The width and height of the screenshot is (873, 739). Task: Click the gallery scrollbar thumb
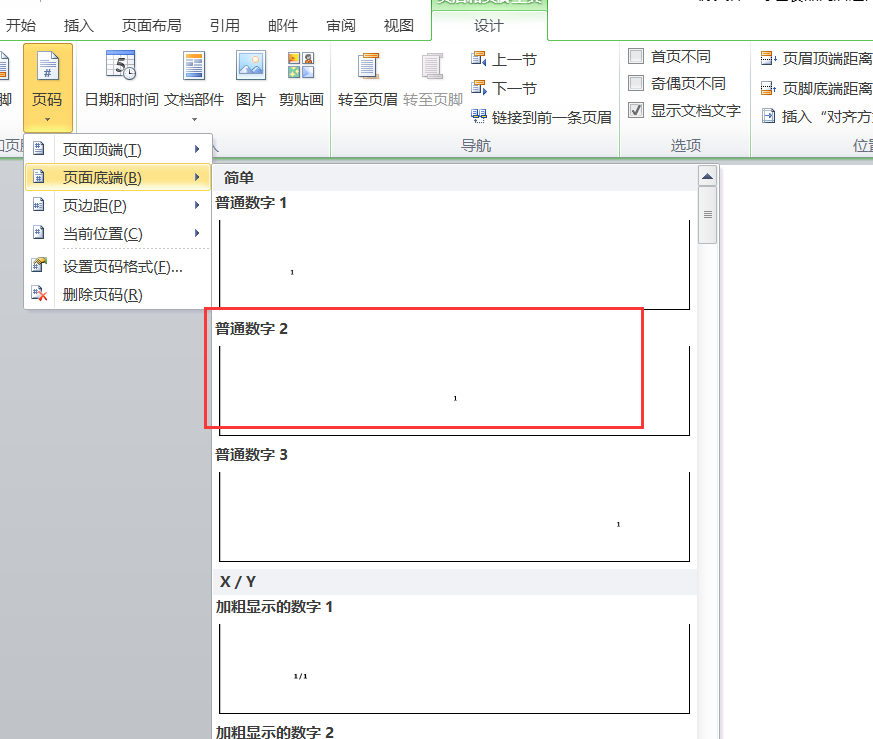707,215
